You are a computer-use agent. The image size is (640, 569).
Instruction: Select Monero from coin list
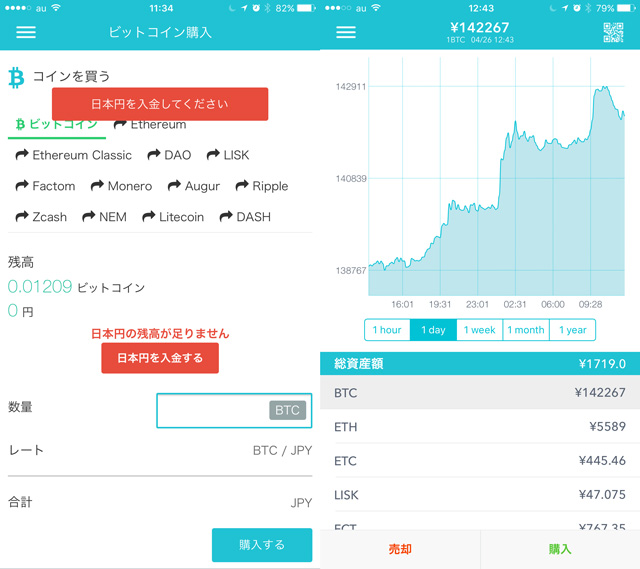coord(121,186)
